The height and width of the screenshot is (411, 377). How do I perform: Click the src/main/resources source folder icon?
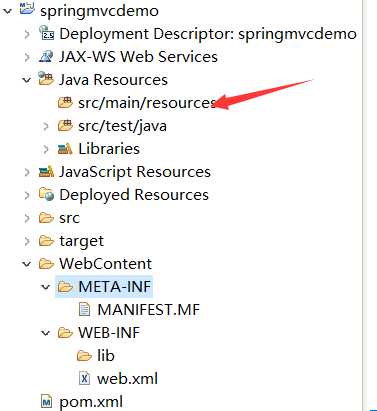[65, 102]
